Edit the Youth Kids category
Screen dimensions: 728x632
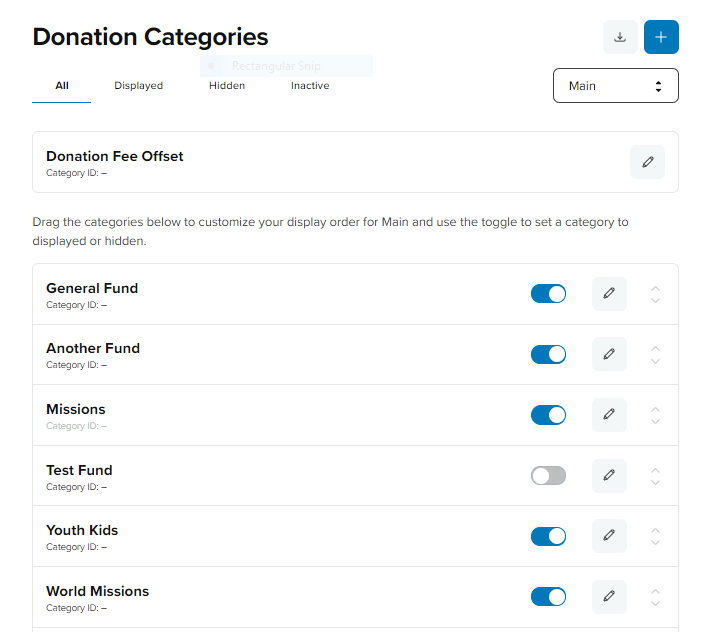[609, 536]
